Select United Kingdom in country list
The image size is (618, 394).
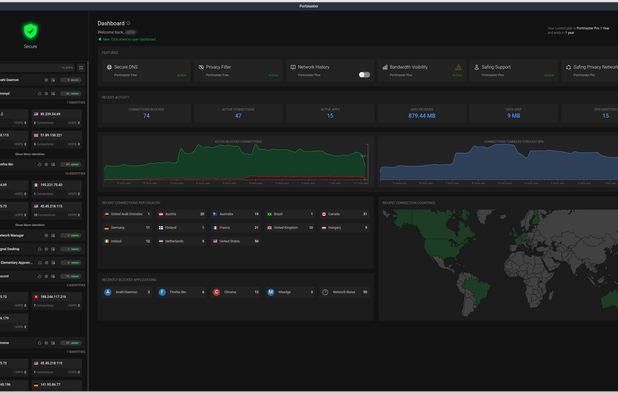[x=290, y=228]
